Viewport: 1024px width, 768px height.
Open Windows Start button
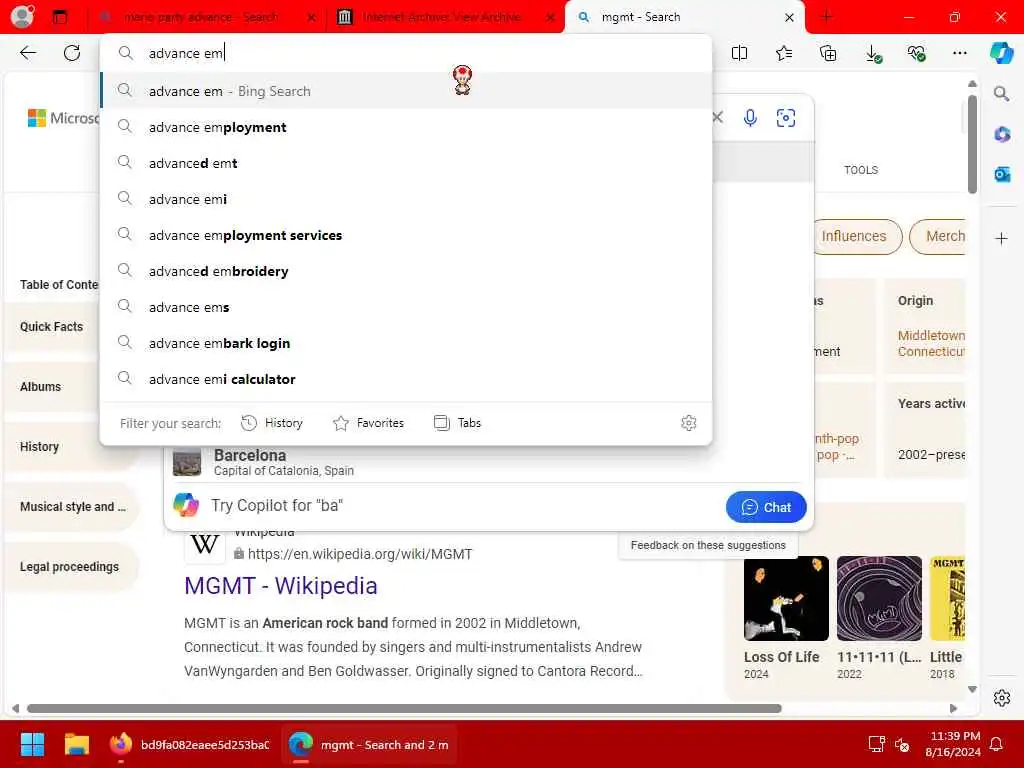tap(32, 744)
